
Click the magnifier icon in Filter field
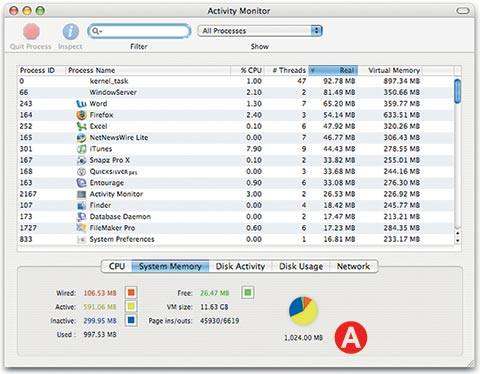[97, 31]
